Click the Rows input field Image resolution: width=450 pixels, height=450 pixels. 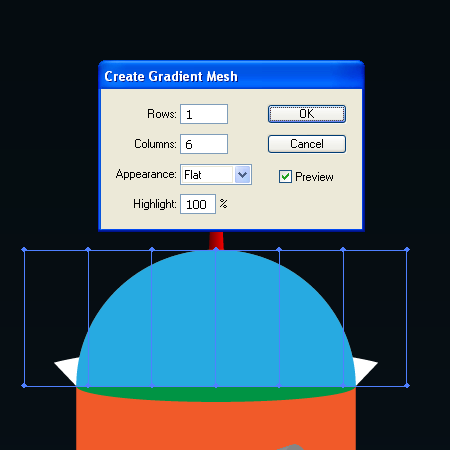[x=204, y=114]
